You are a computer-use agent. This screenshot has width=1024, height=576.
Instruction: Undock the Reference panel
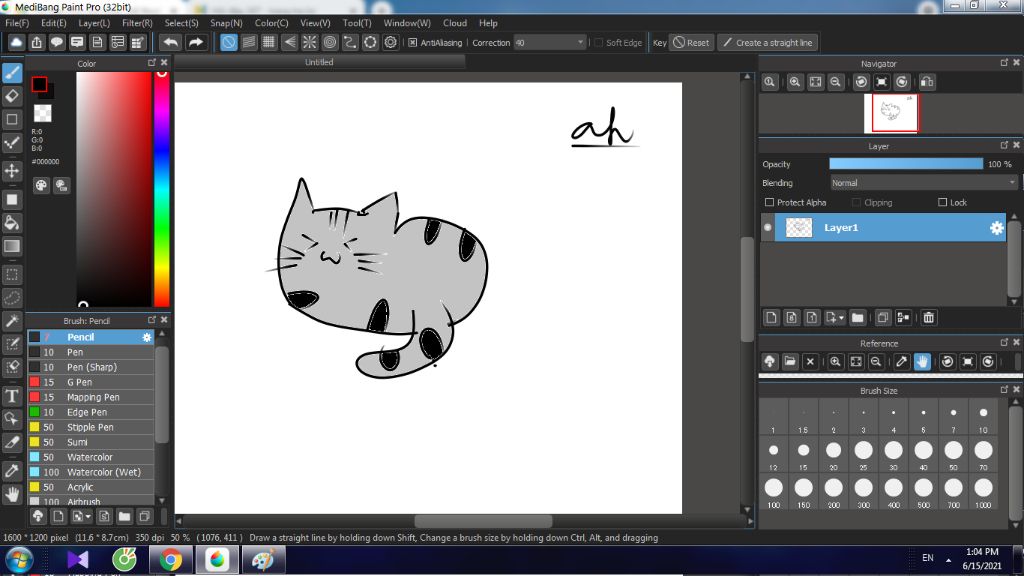tap(1004, 342)
